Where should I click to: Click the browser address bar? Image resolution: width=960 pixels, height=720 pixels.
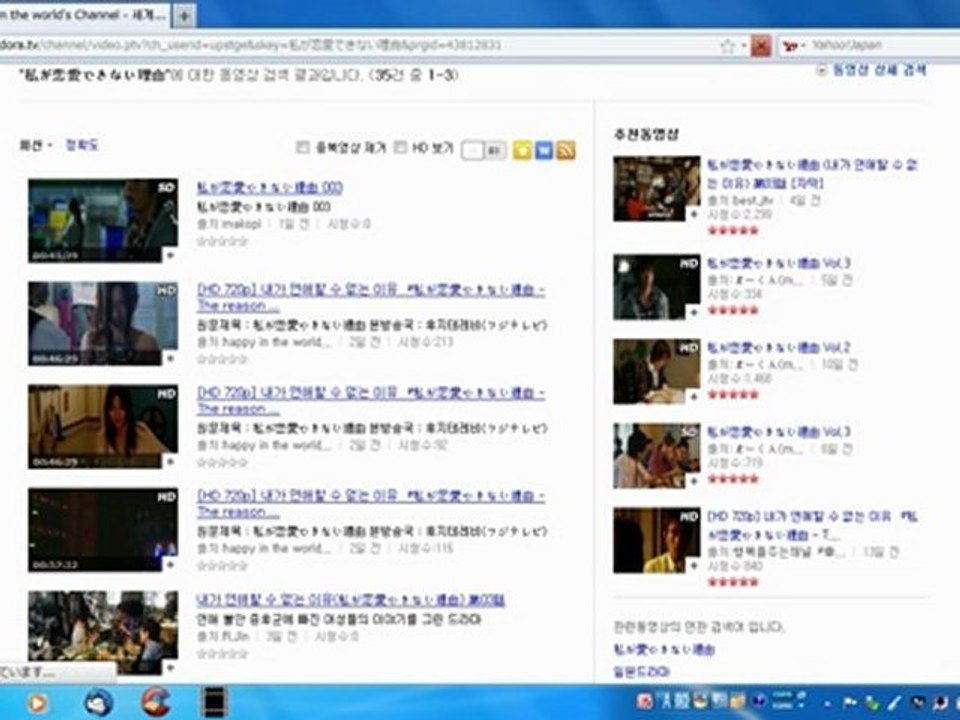point(358,45)
